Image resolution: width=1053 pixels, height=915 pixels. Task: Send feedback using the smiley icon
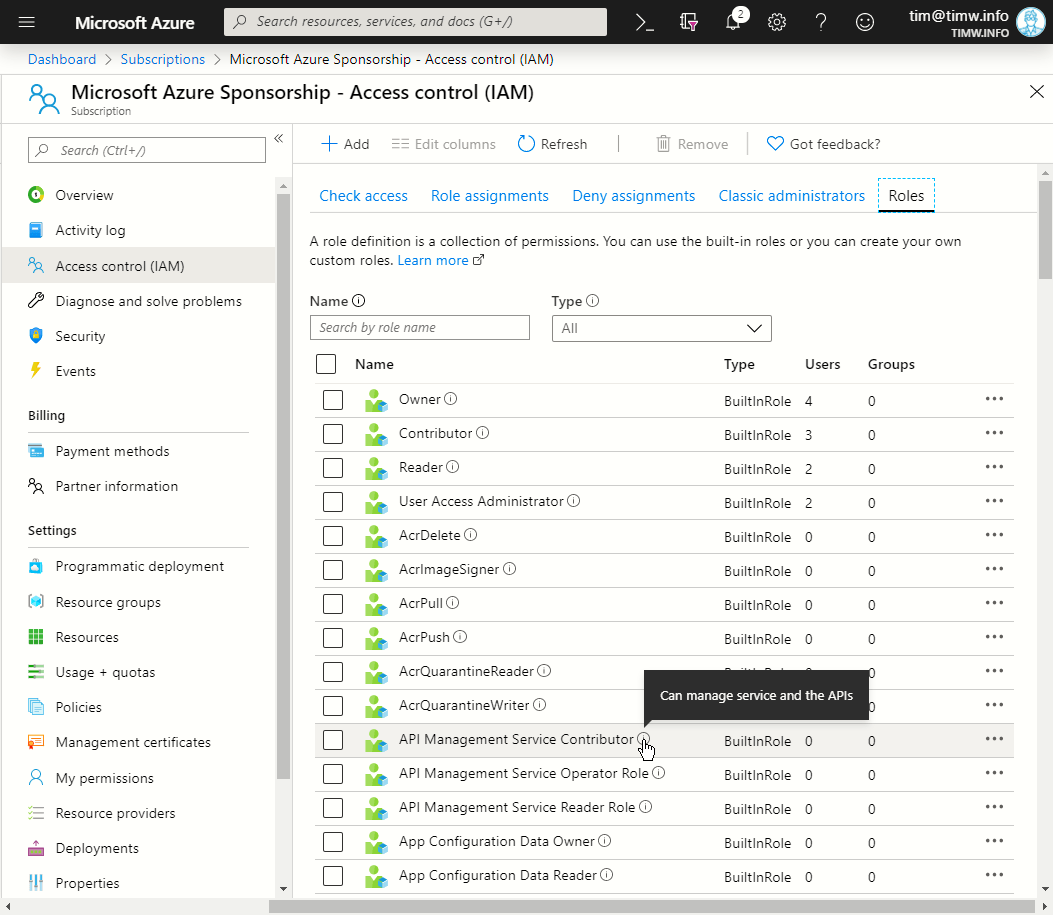point(864,22)
